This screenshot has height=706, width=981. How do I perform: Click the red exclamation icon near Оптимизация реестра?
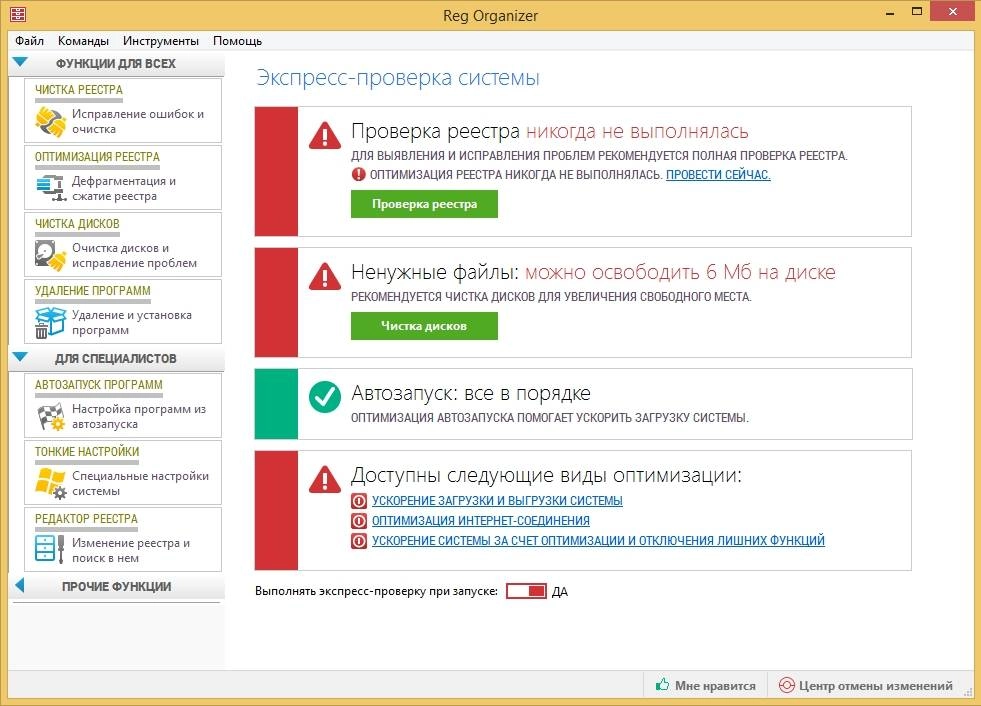358,175
